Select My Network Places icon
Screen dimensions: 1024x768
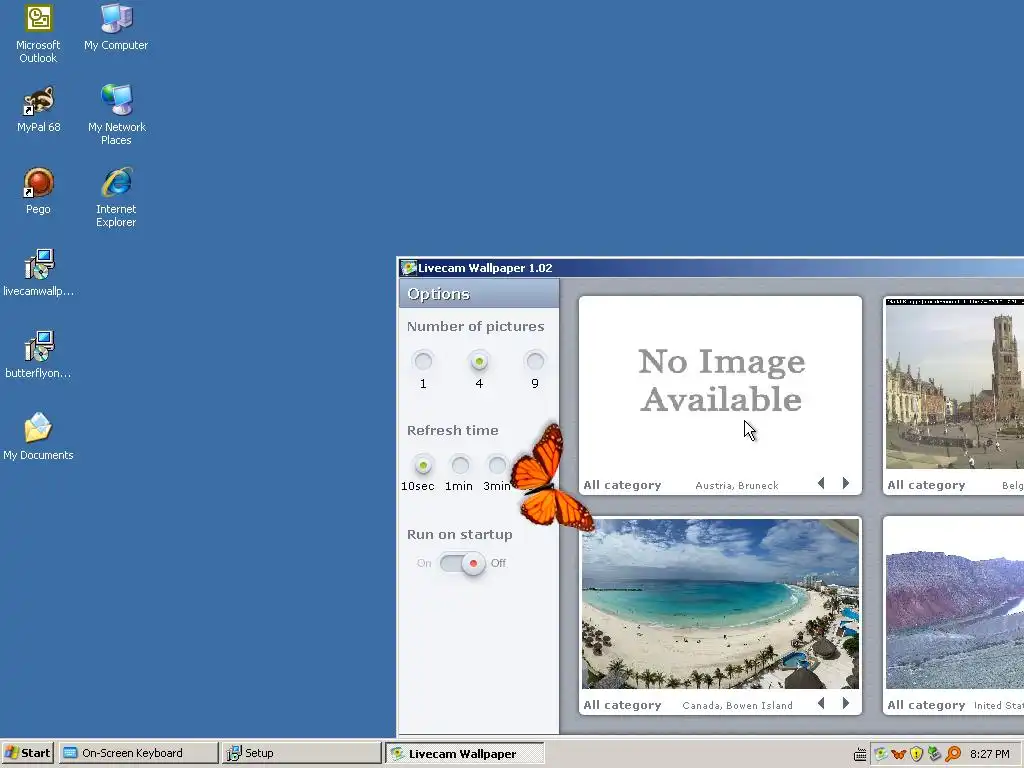coord(116,115)
